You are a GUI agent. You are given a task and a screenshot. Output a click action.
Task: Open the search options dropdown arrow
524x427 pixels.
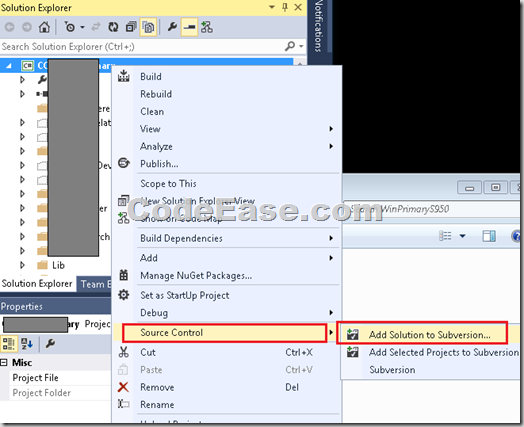301,46
